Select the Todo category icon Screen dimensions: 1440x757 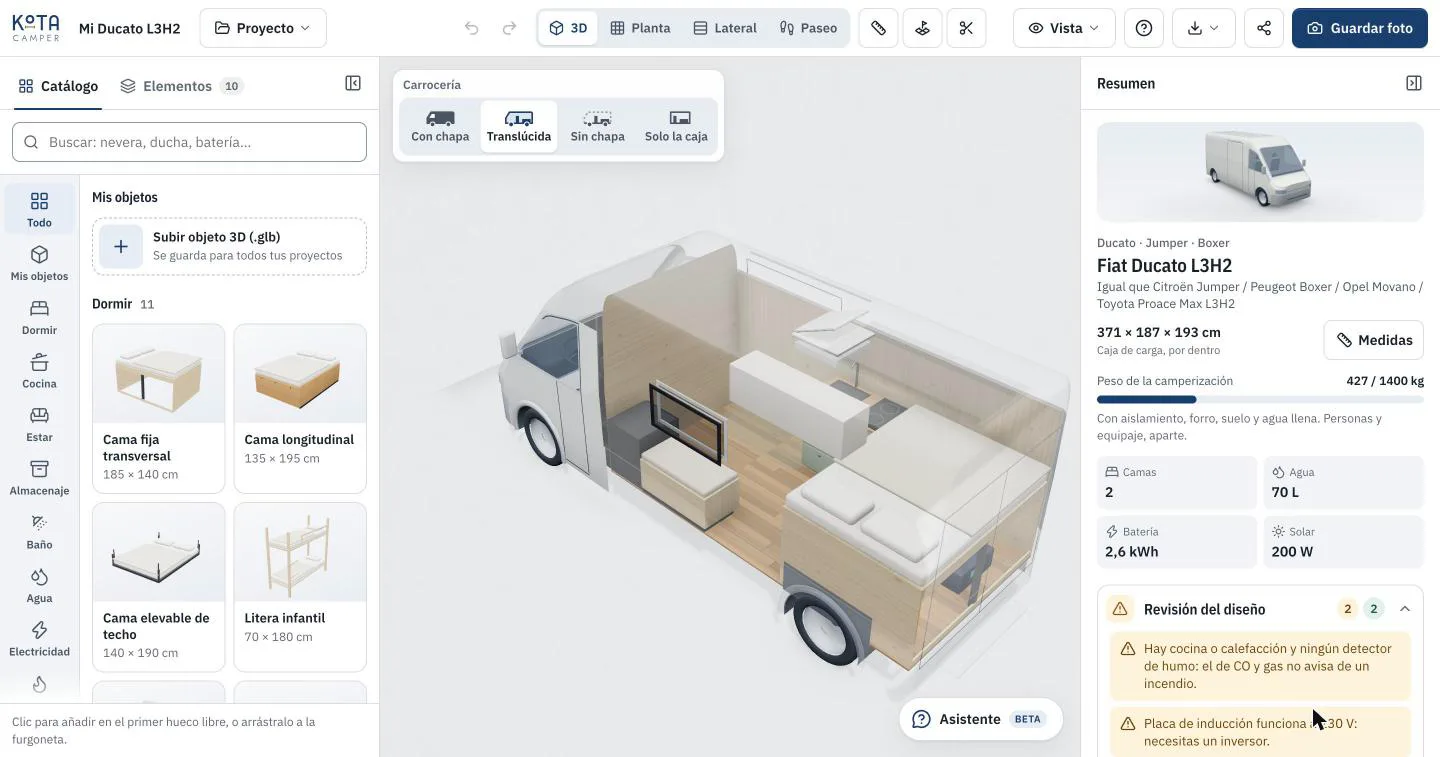[x=39, y=210]
